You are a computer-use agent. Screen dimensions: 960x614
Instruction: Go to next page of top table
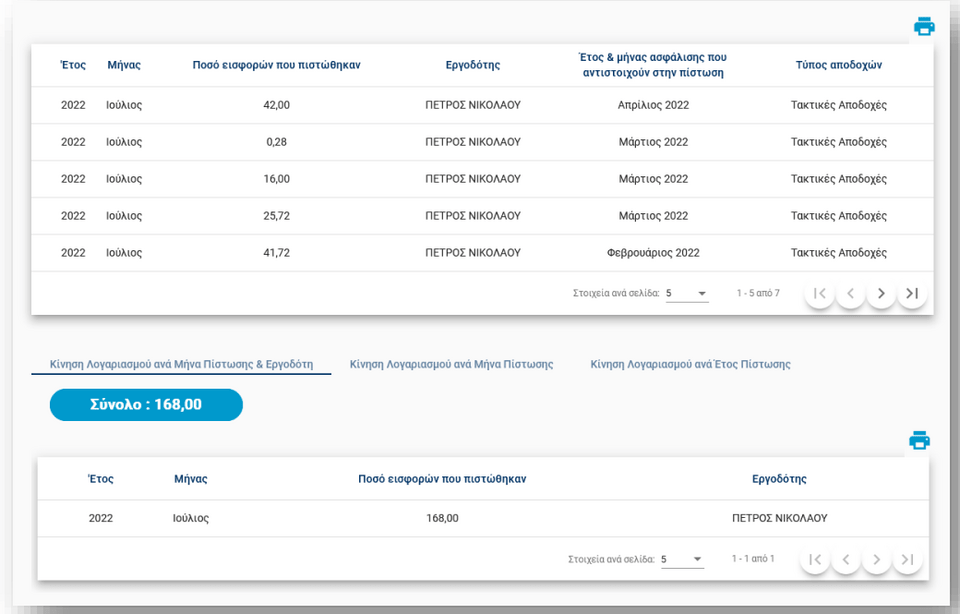point(881,293)
